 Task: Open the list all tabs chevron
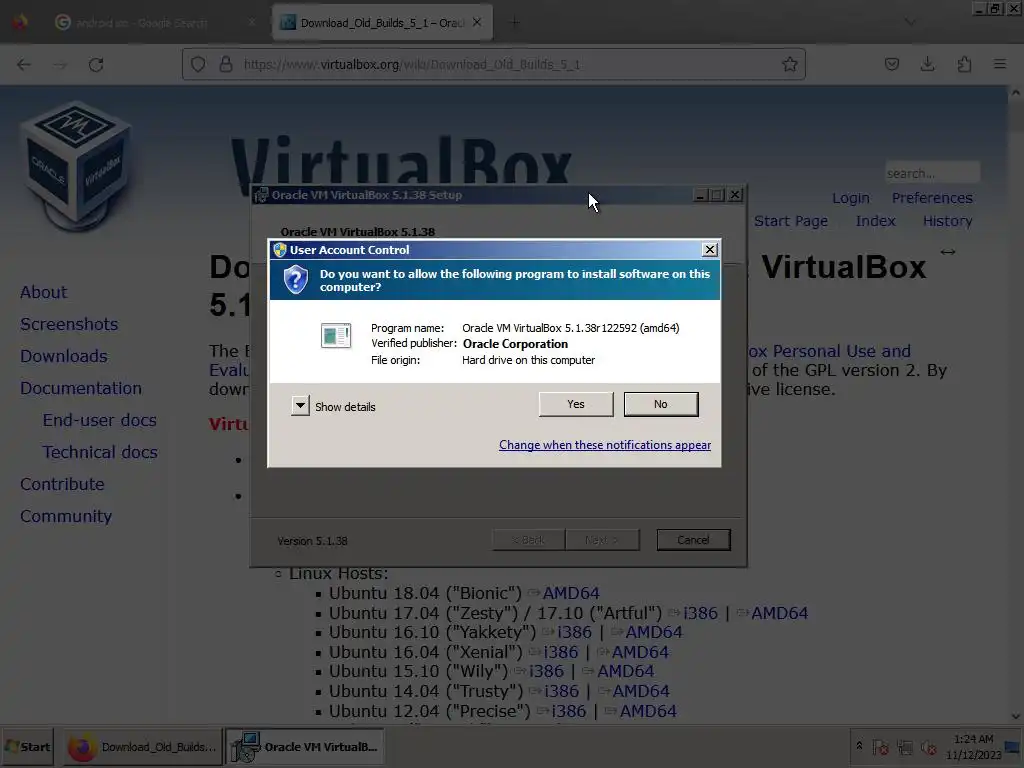[x=910, y=22]
